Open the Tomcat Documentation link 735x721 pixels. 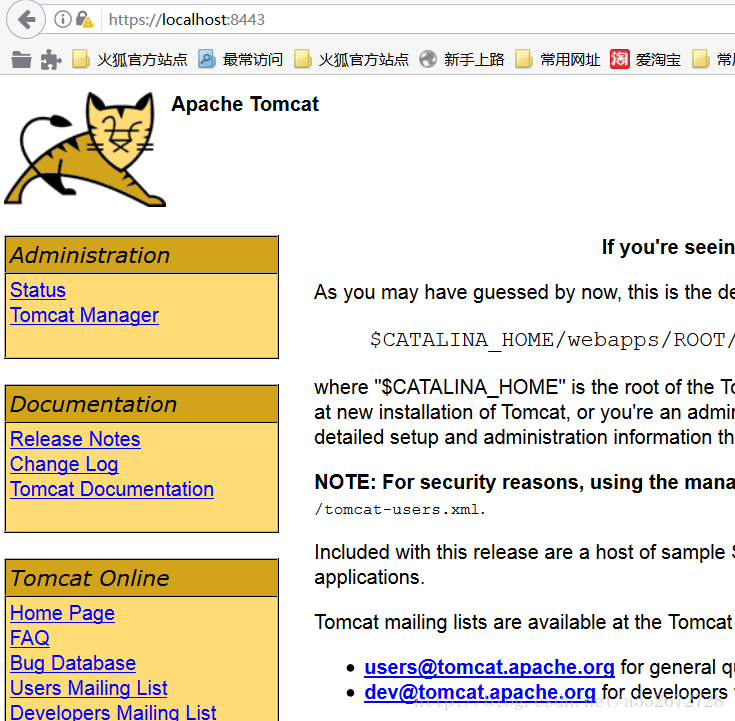click(112, 489)
